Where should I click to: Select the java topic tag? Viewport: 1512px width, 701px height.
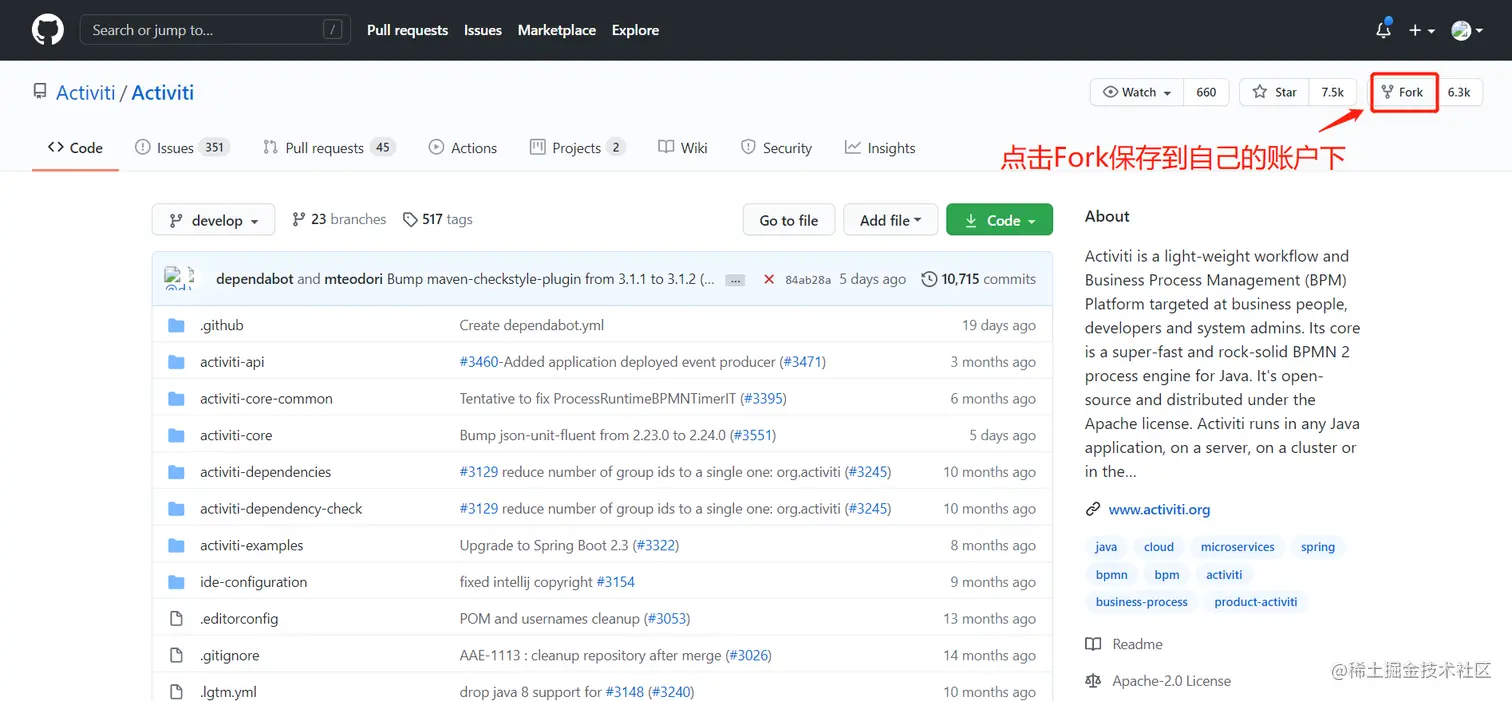tap(1106, 547)
